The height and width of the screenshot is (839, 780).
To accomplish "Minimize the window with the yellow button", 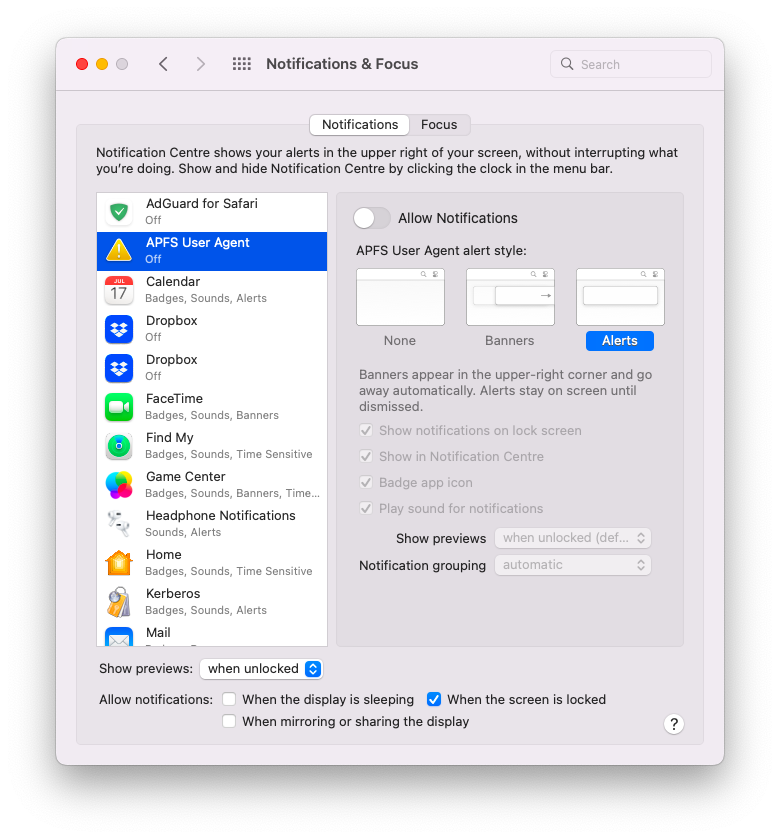I will point(102,64).
